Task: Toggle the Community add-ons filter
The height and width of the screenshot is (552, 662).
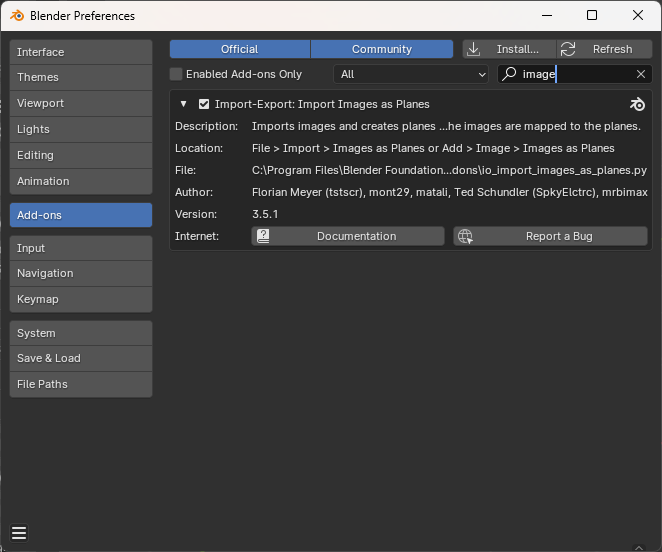Action: [x=381, y=49]
